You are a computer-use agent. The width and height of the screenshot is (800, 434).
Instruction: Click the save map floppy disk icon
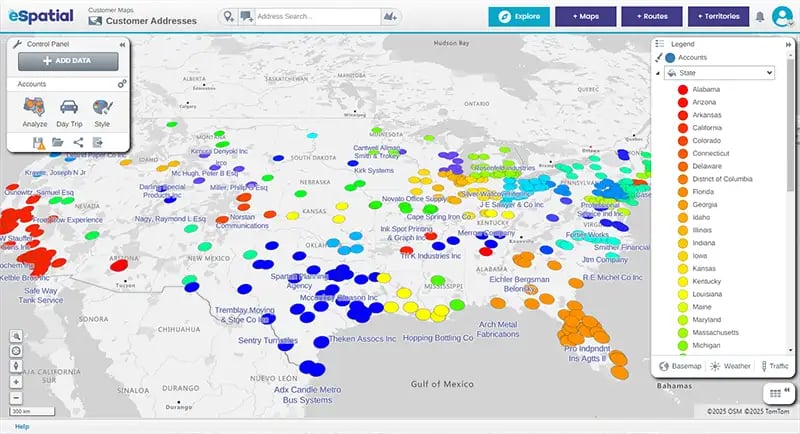[x=39, y=143]
